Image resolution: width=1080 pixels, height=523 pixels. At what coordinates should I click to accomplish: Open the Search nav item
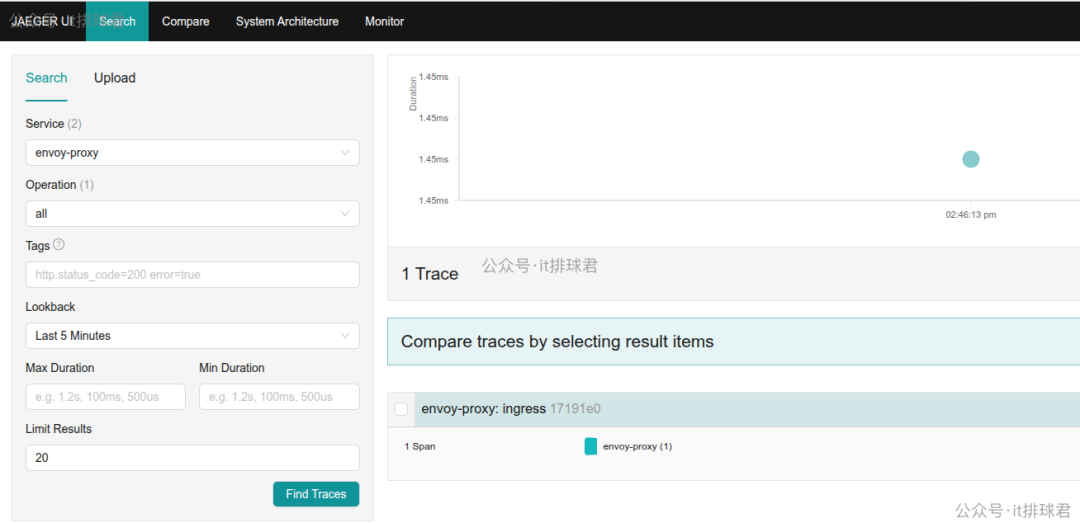117,21
